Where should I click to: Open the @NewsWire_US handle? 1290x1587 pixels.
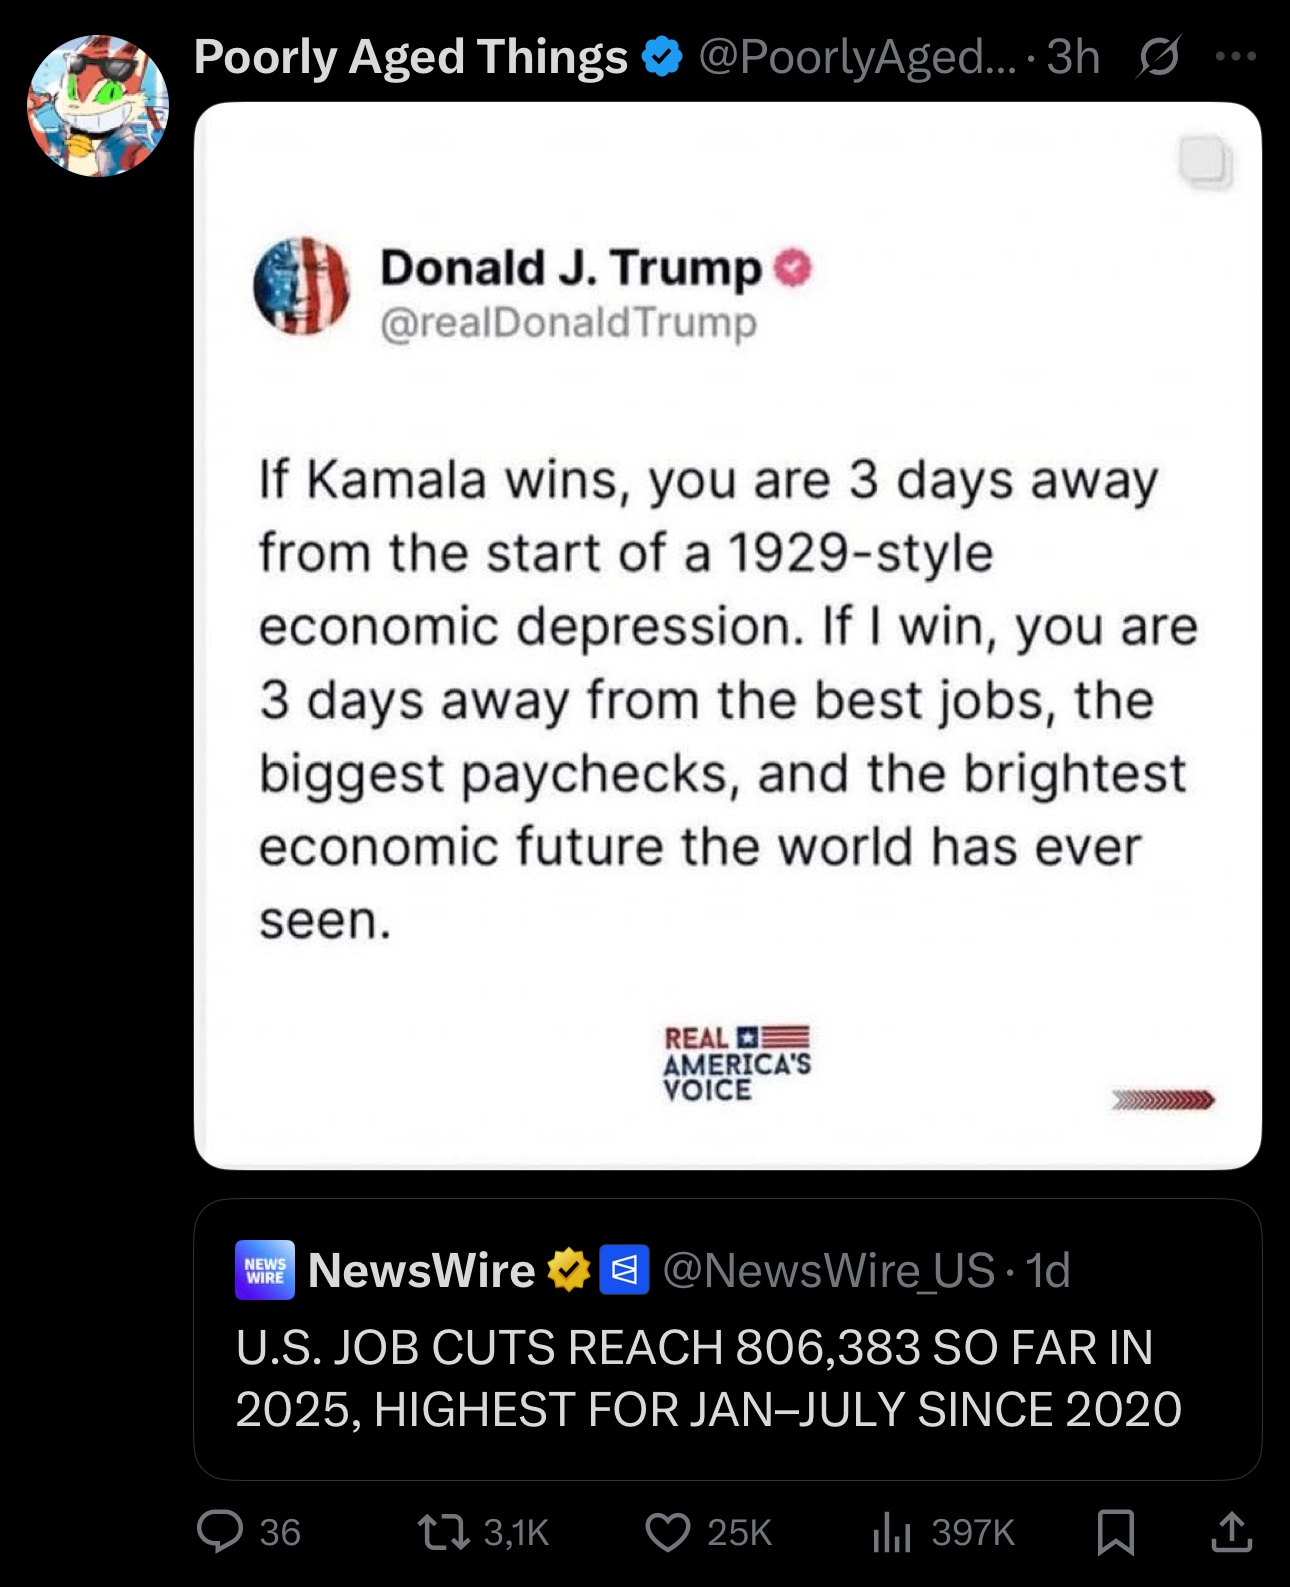(x=829, y=1270)
